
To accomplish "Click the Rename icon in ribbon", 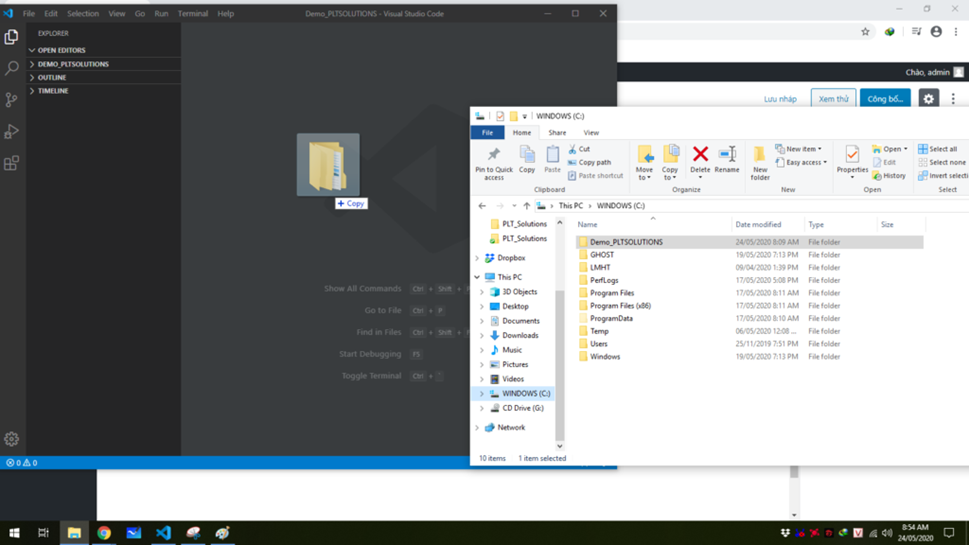I will (727, 160).
